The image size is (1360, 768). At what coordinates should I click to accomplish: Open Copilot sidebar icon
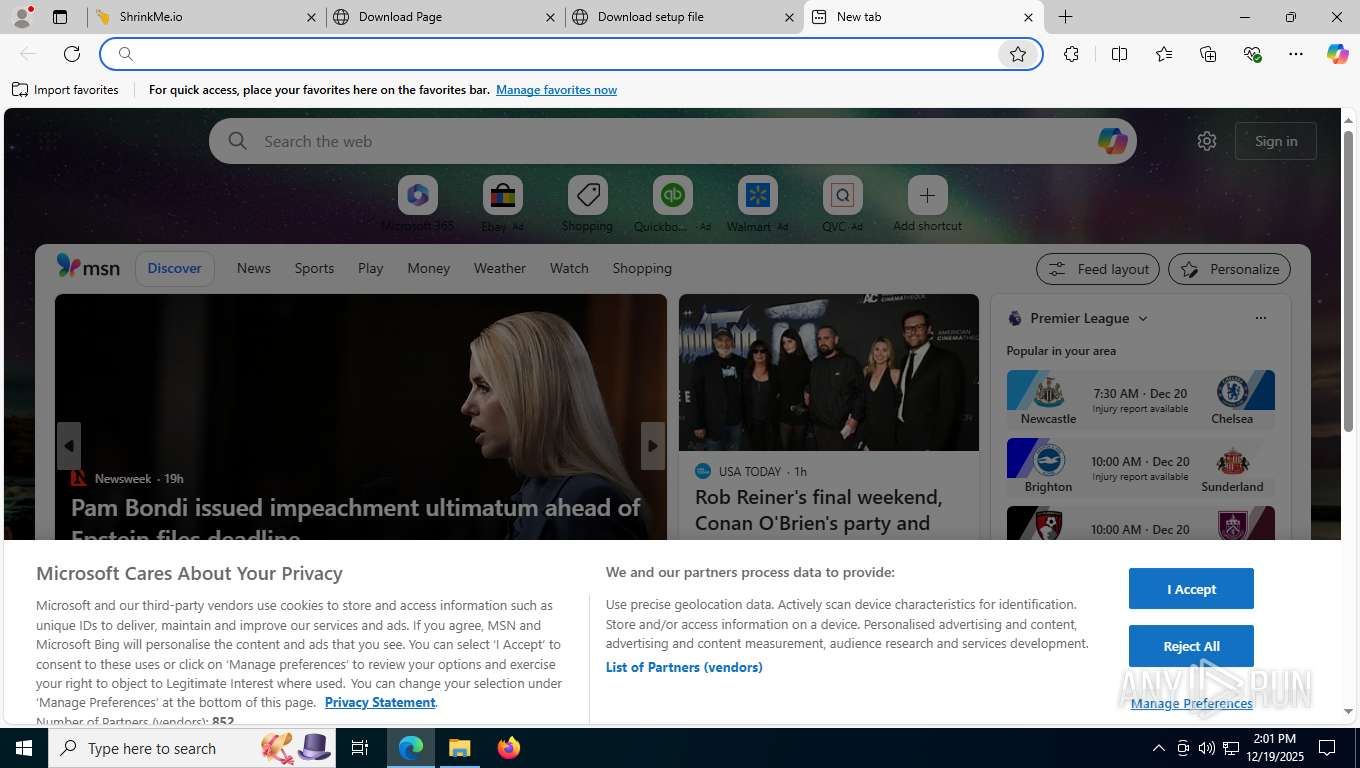point(1338,54)
